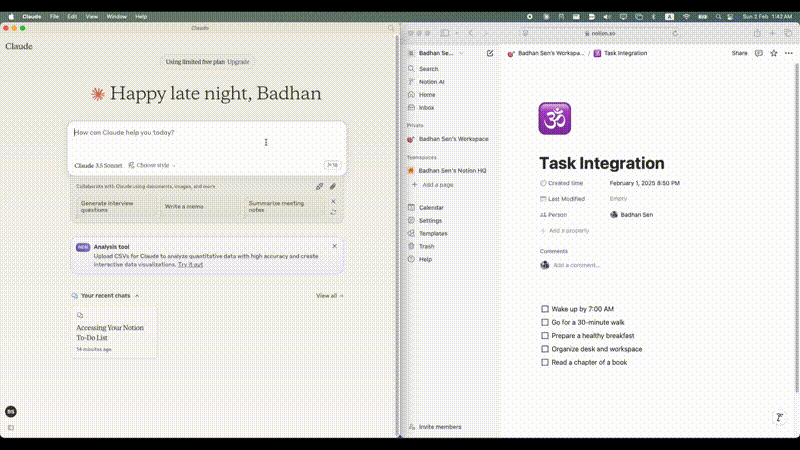The image size is (800, 450).
Task: Open Notion AI from the sidebar
Action: click(432, 81)
